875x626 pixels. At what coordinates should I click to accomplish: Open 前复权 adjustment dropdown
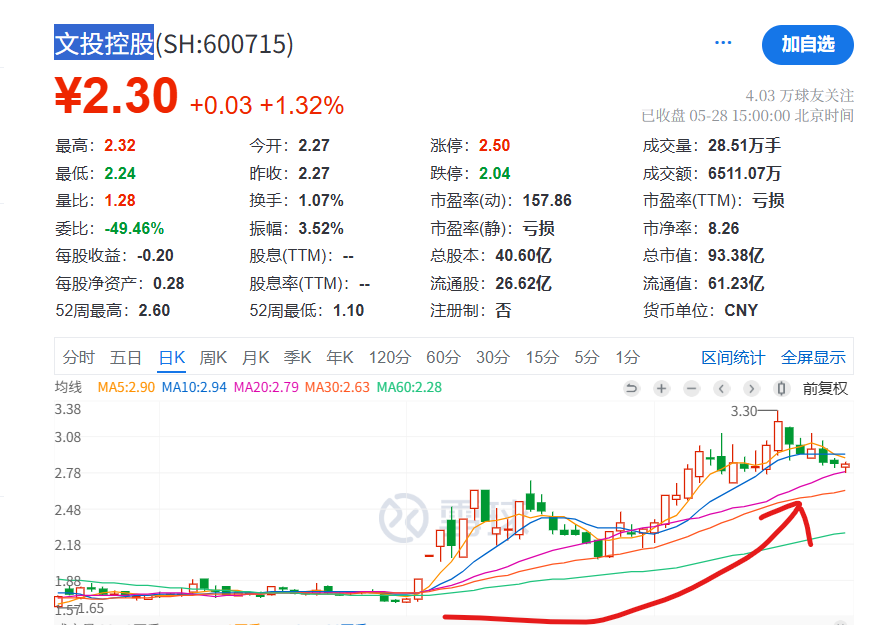coord(825,388)
